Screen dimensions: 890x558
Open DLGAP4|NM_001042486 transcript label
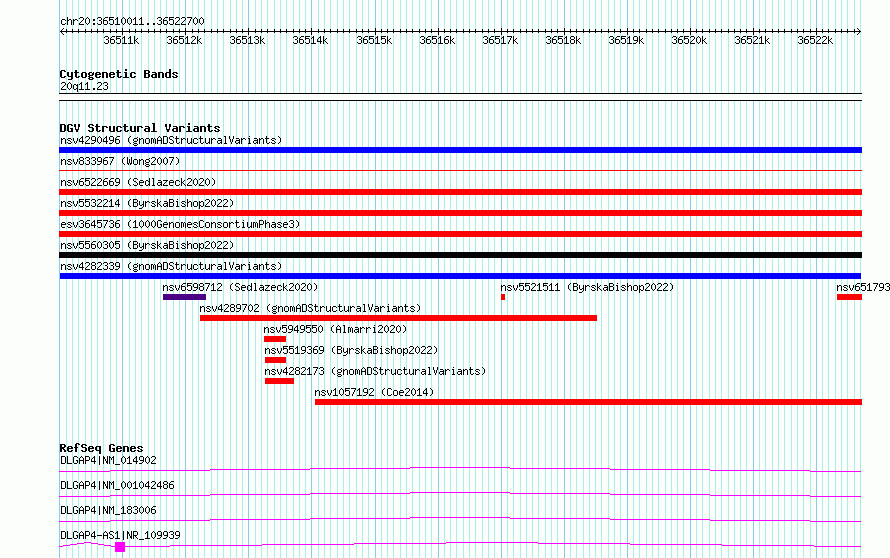point(117,485)
